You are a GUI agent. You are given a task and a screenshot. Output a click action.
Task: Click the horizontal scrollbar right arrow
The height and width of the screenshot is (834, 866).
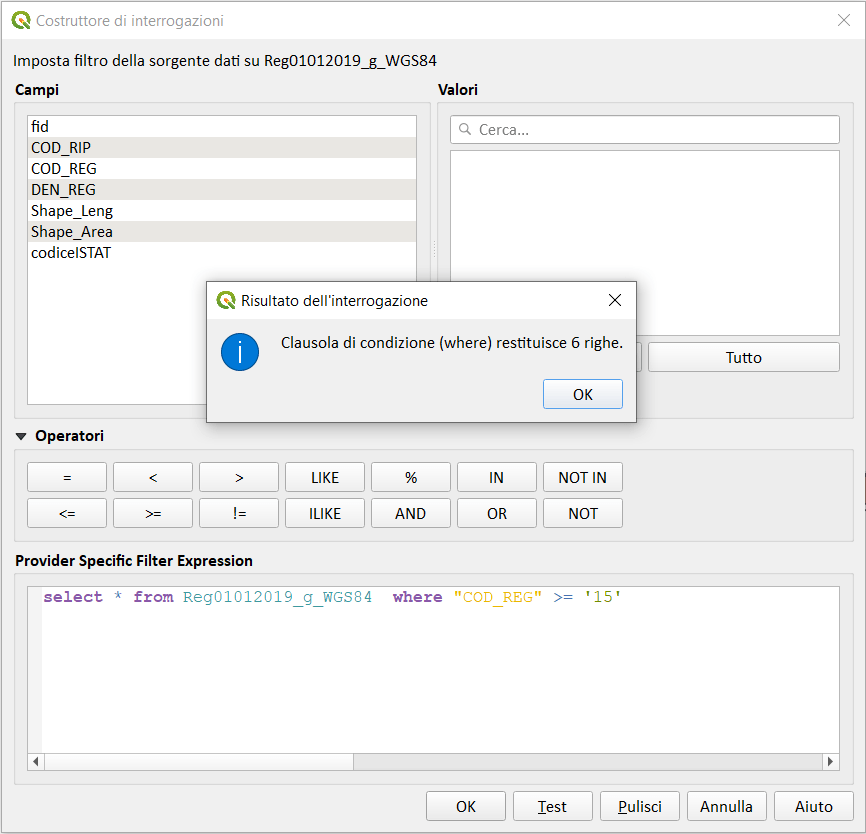(830, 762)
